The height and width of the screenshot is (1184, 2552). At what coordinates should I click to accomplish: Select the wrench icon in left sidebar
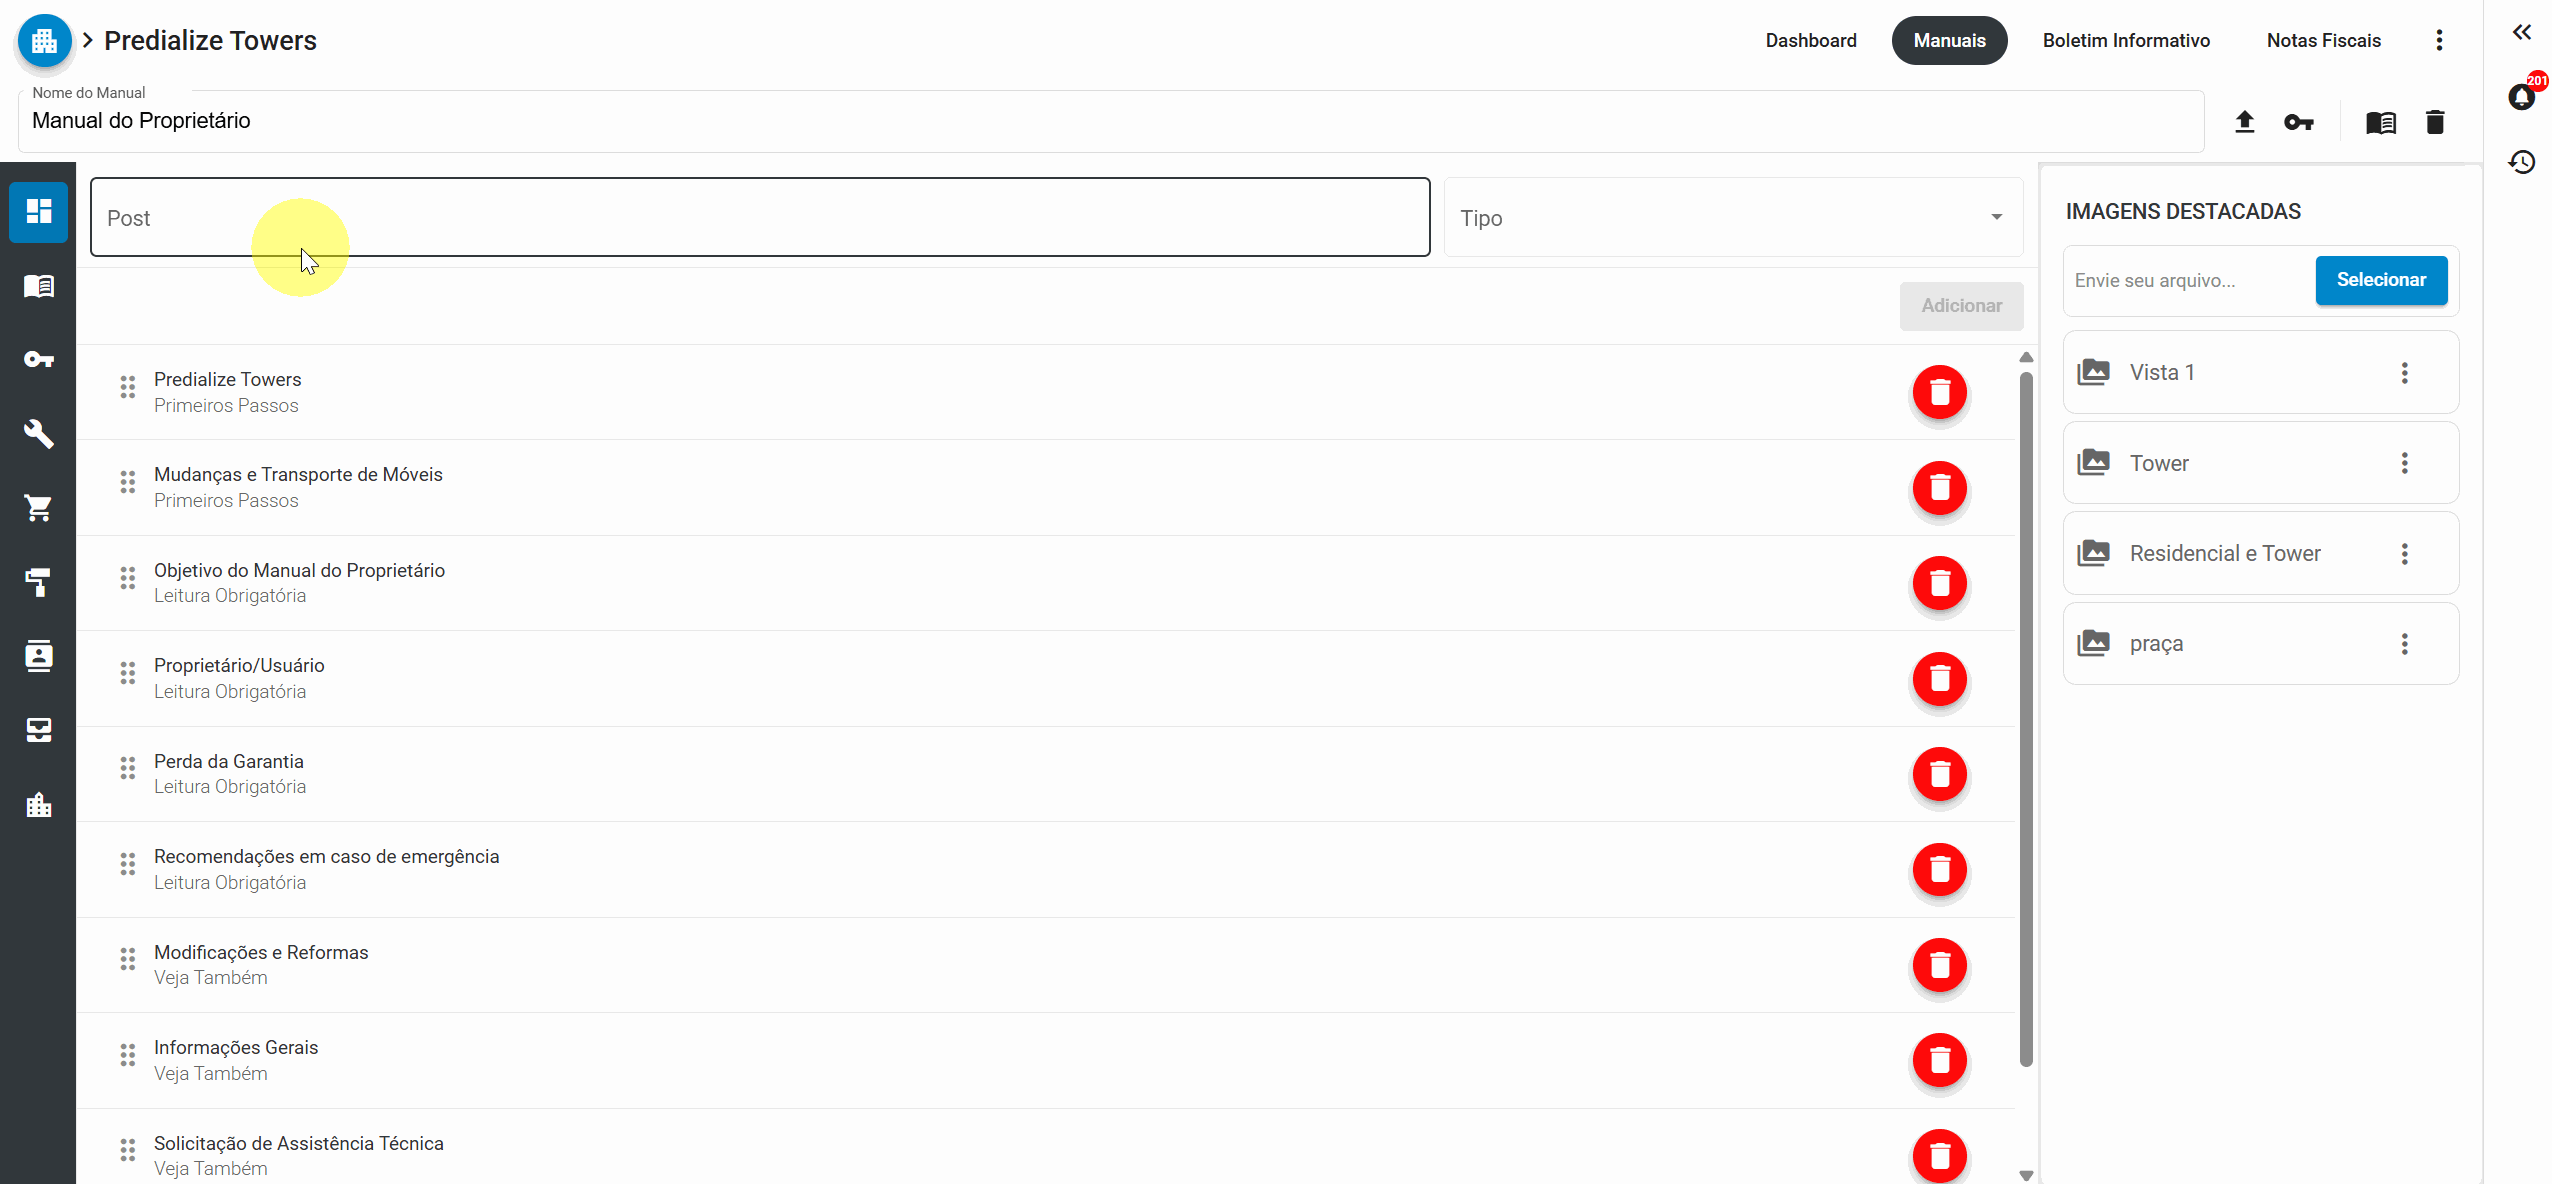[39, 433]
